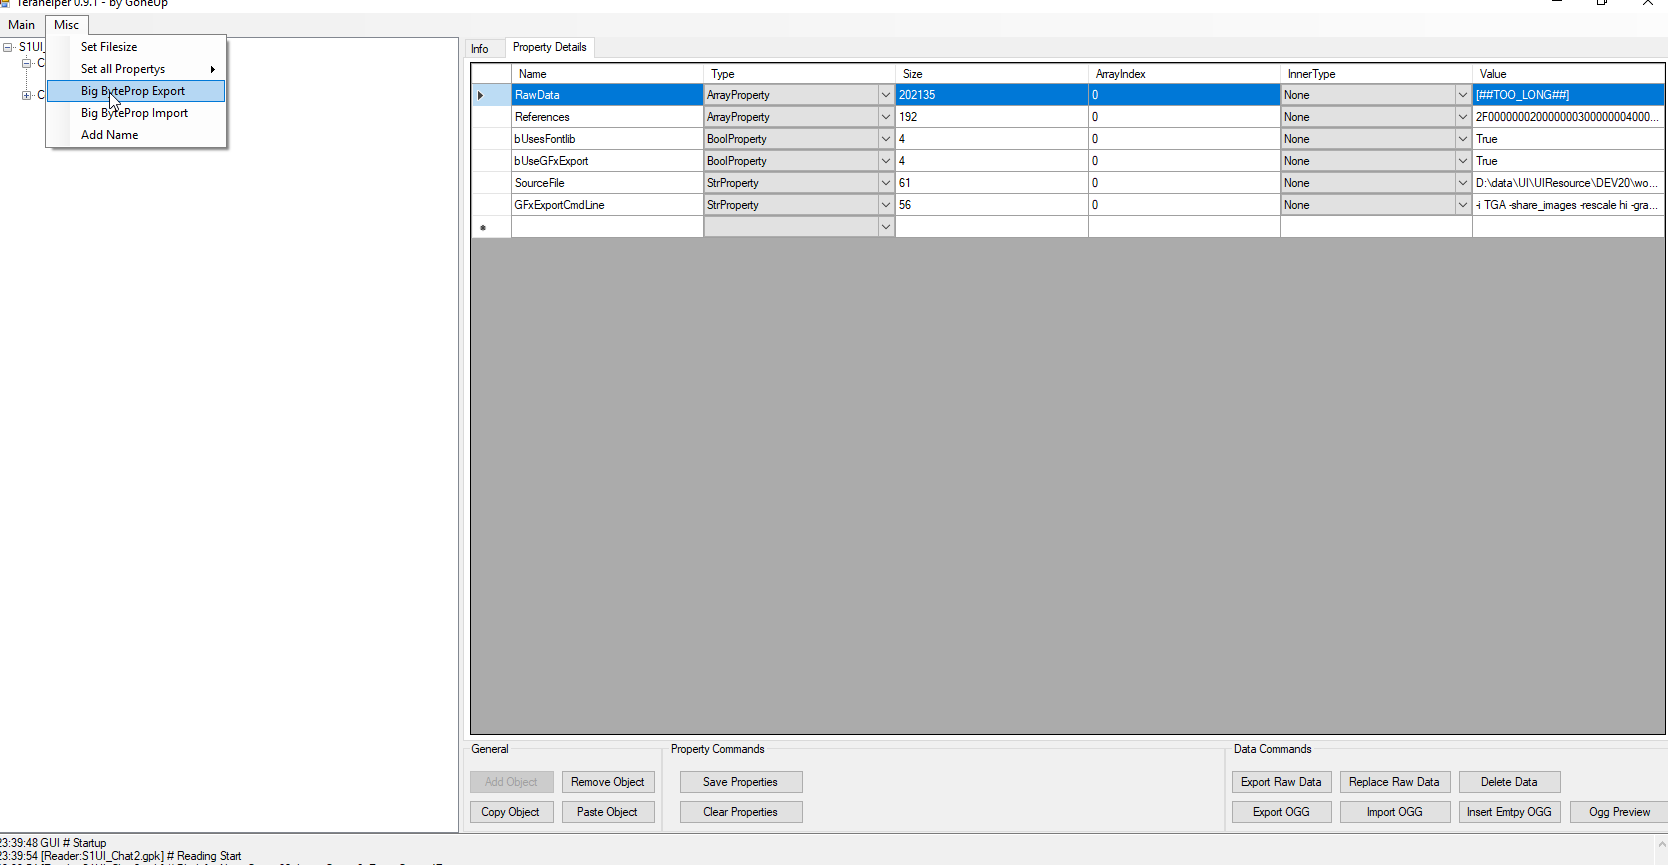Click Import OGG button
This screenshot has width=1668, height=865.
[1395, 812]
